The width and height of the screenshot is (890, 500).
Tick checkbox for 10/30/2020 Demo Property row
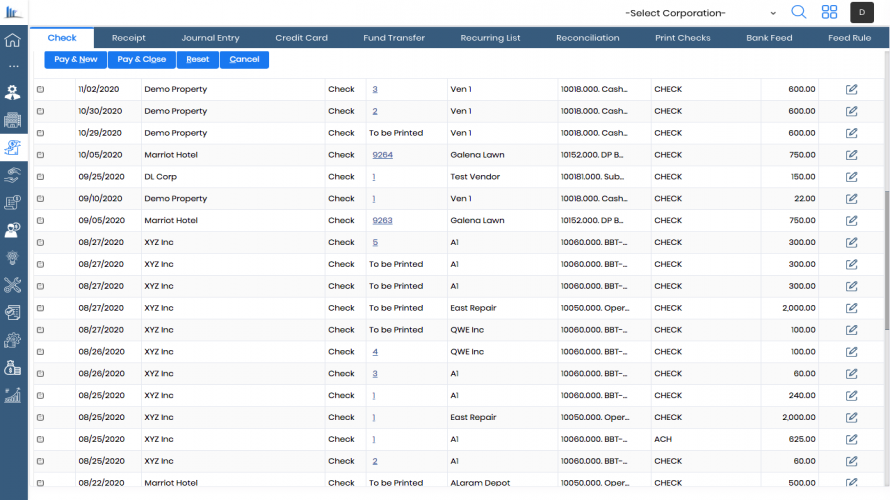(x=41, y=111)
